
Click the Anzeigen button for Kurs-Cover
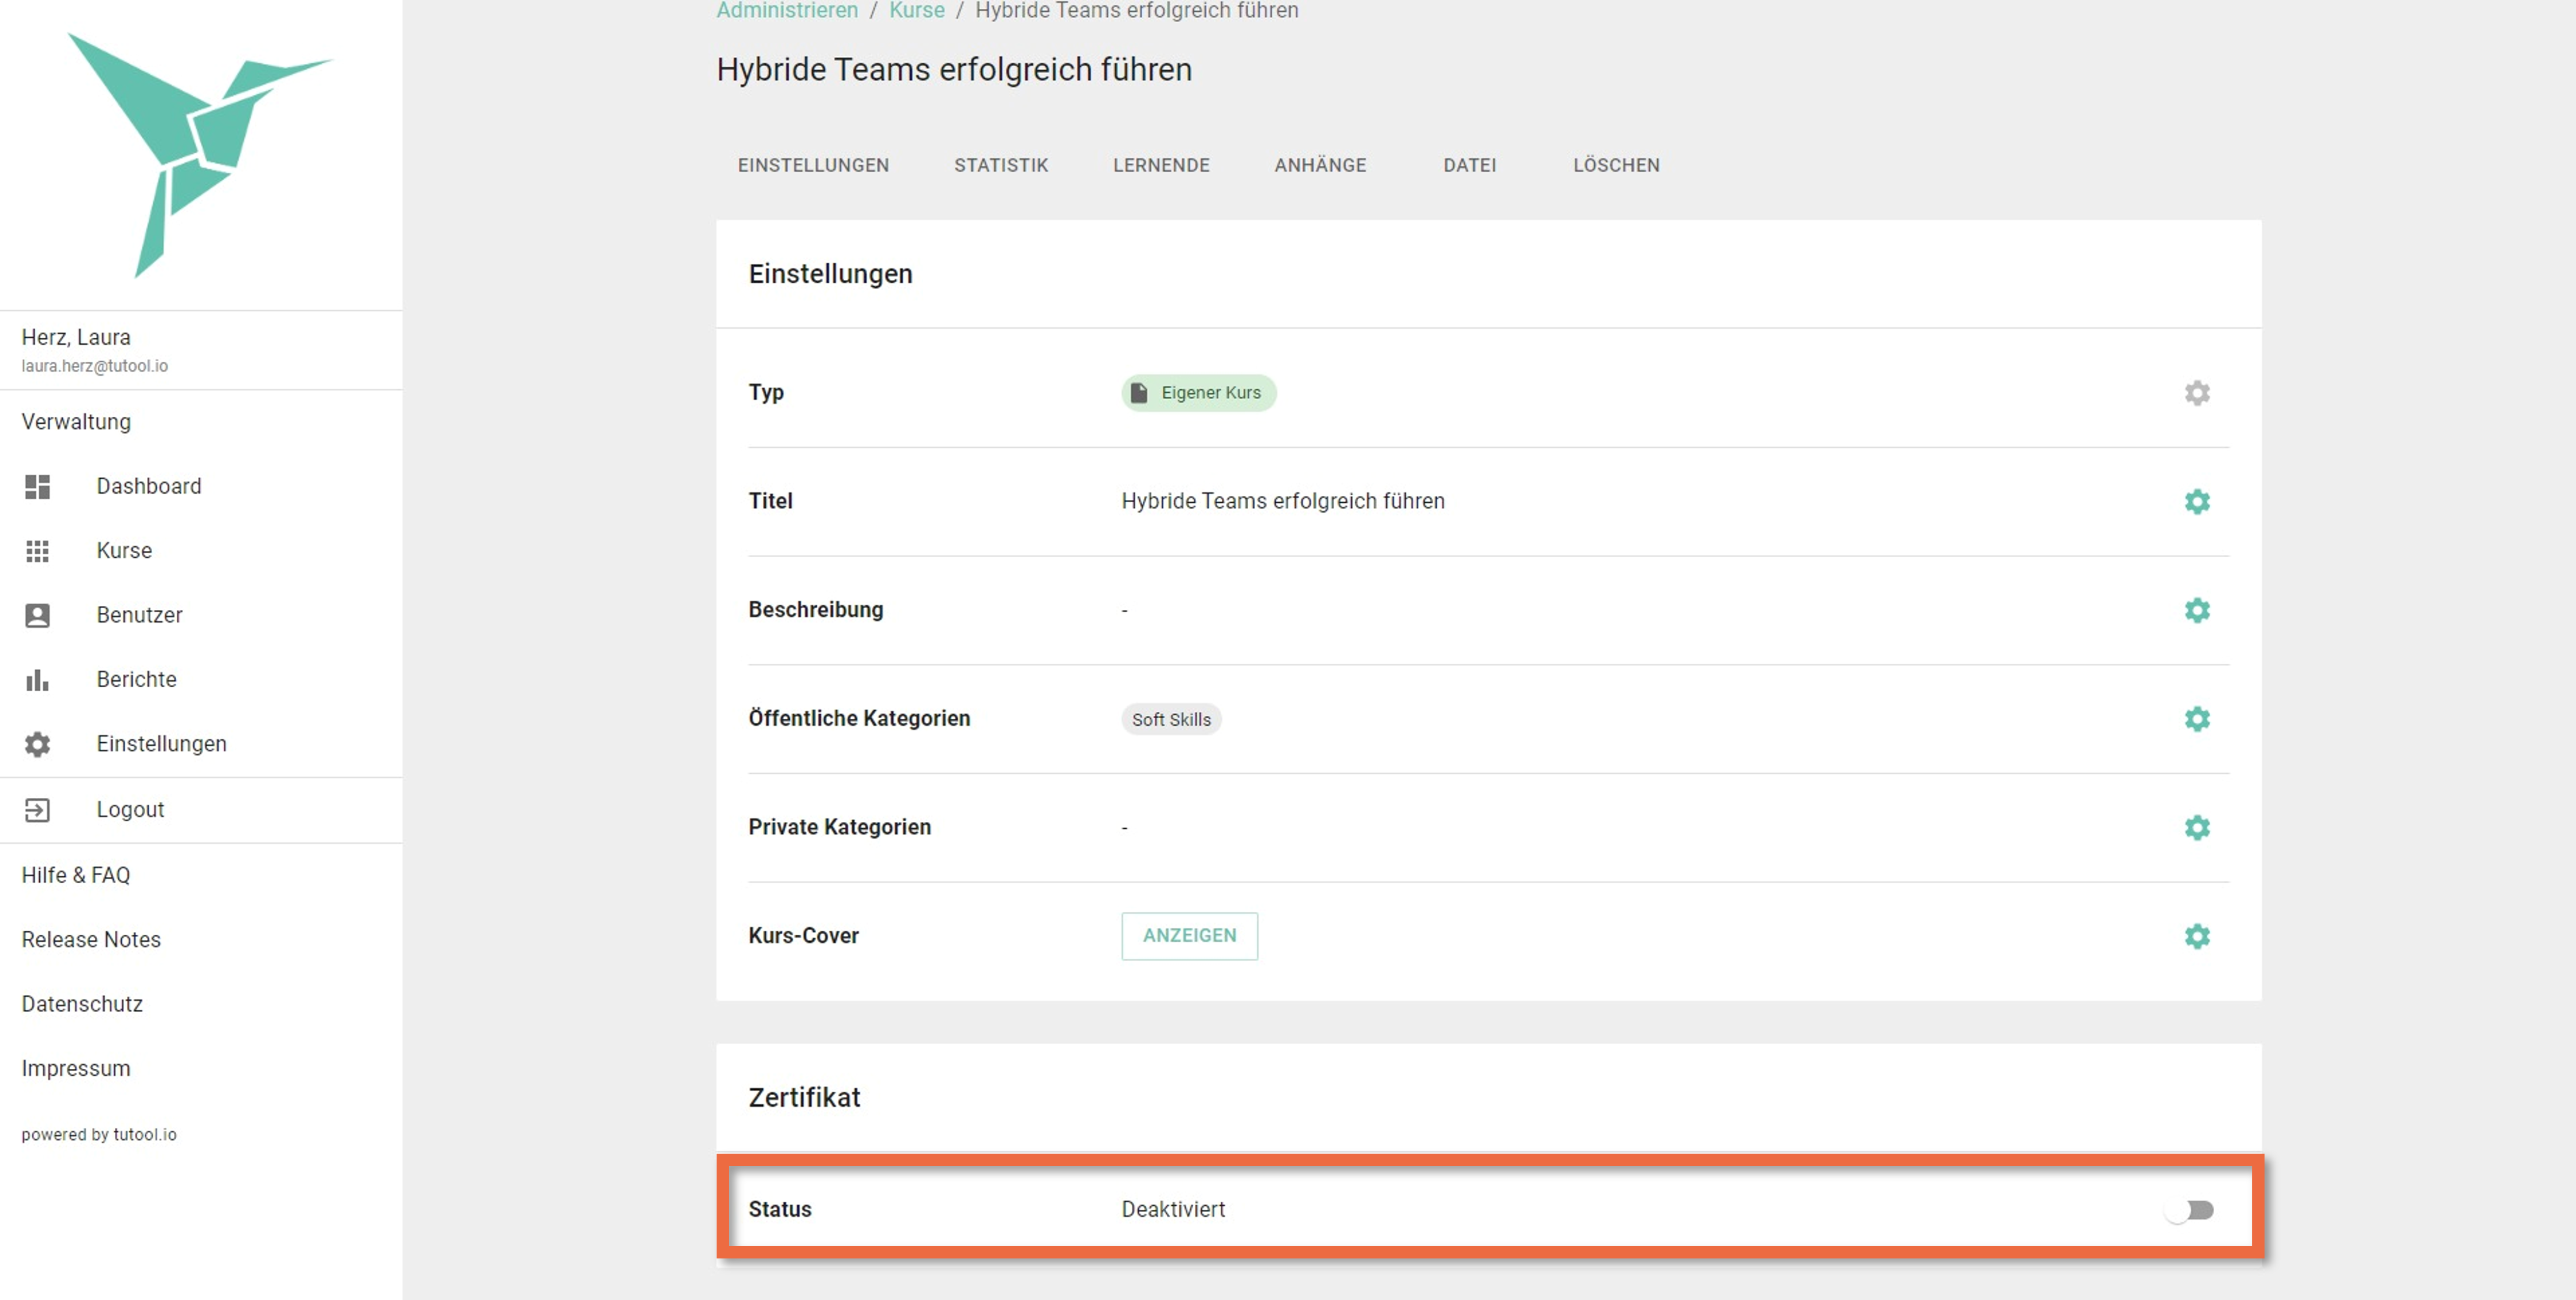[1189, 936]
